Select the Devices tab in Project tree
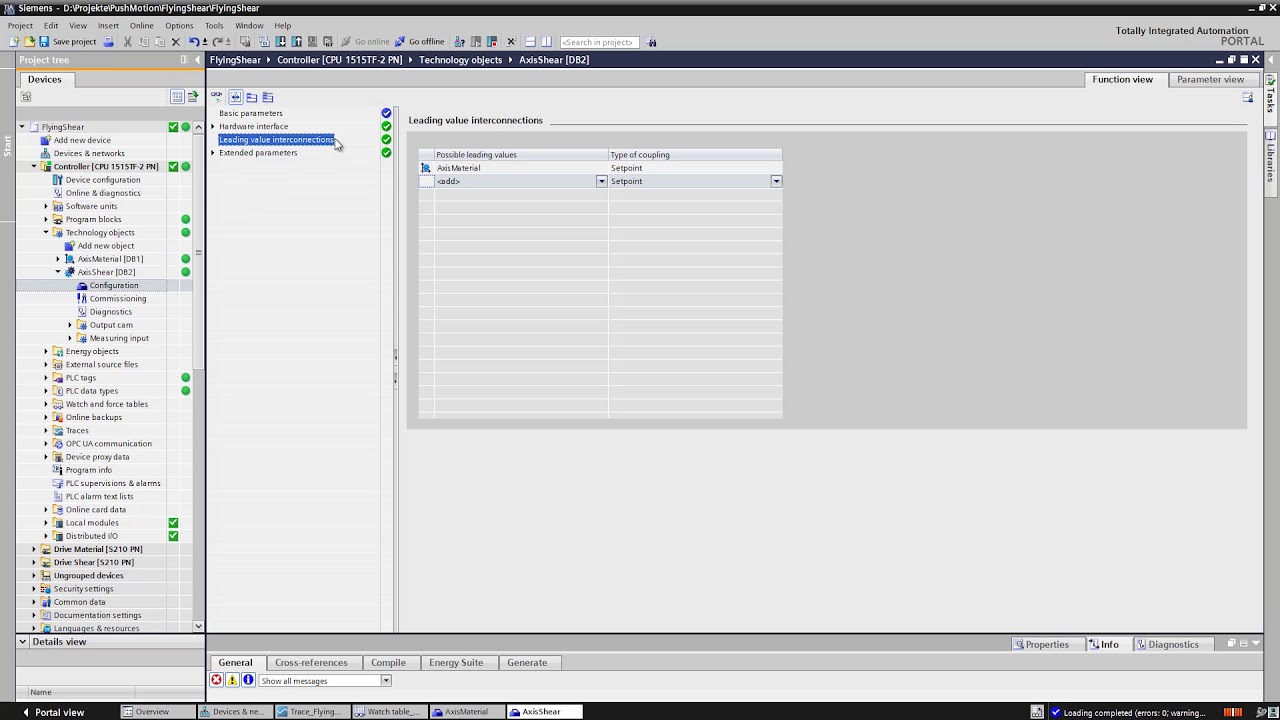1280x720 pixels. [x=44, y=79]
